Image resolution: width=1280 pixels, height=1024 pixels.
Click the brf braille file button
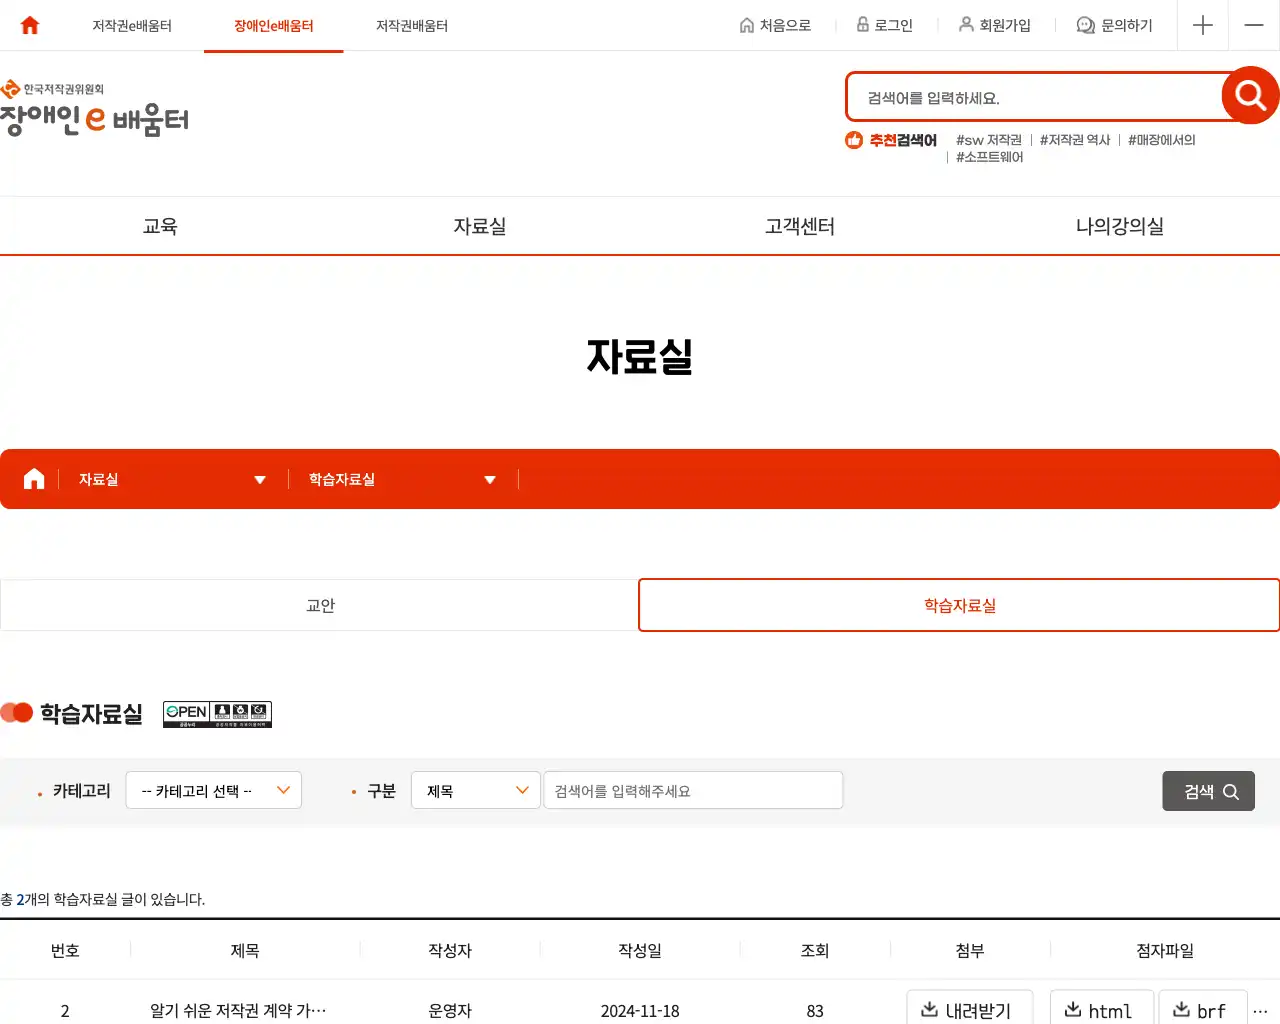coord(1203,1010)
